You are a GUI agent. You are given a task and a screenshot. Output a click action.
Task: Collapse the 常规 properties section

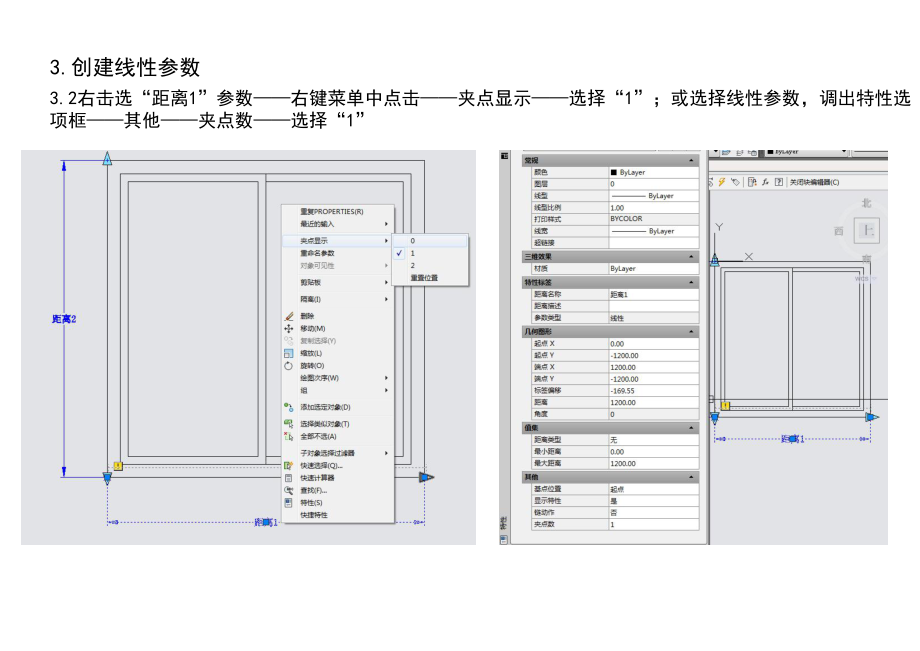click(691, 160)
